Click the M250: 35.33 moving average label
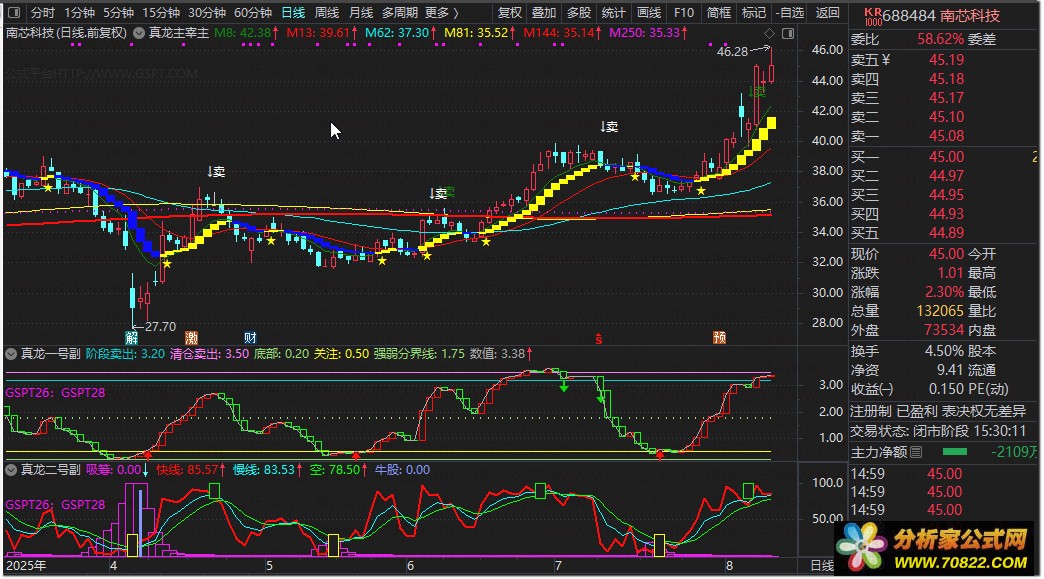1044x579 pixels. pyautogui.click(x=649, y=33)
